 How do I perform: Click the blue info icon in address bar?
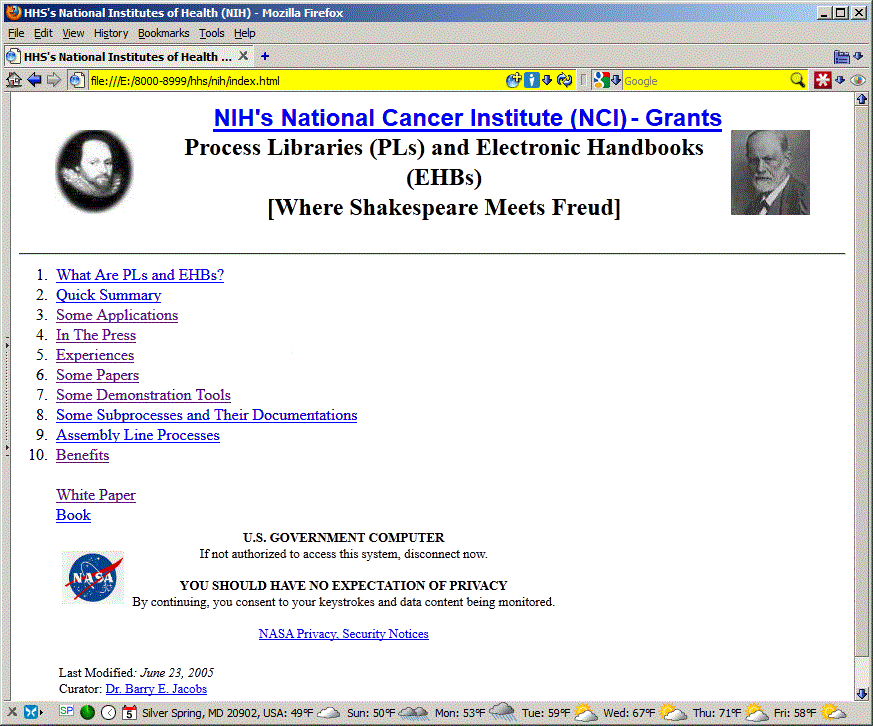coord(532,80)
